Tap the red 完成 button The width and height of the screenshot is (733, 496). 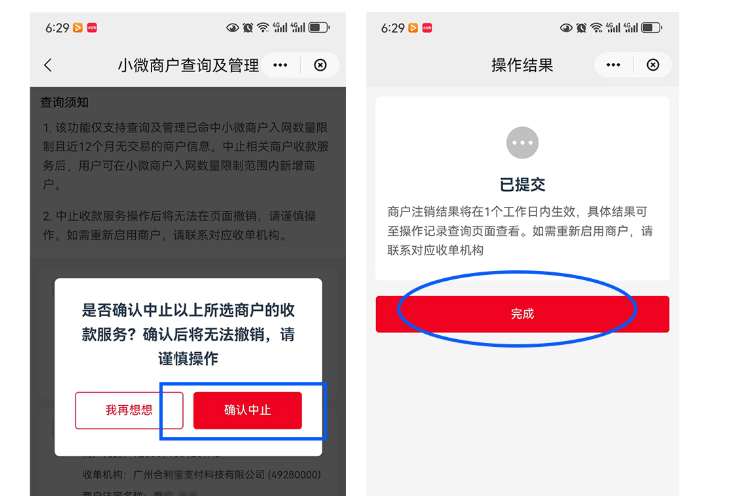tap(522, 314)
